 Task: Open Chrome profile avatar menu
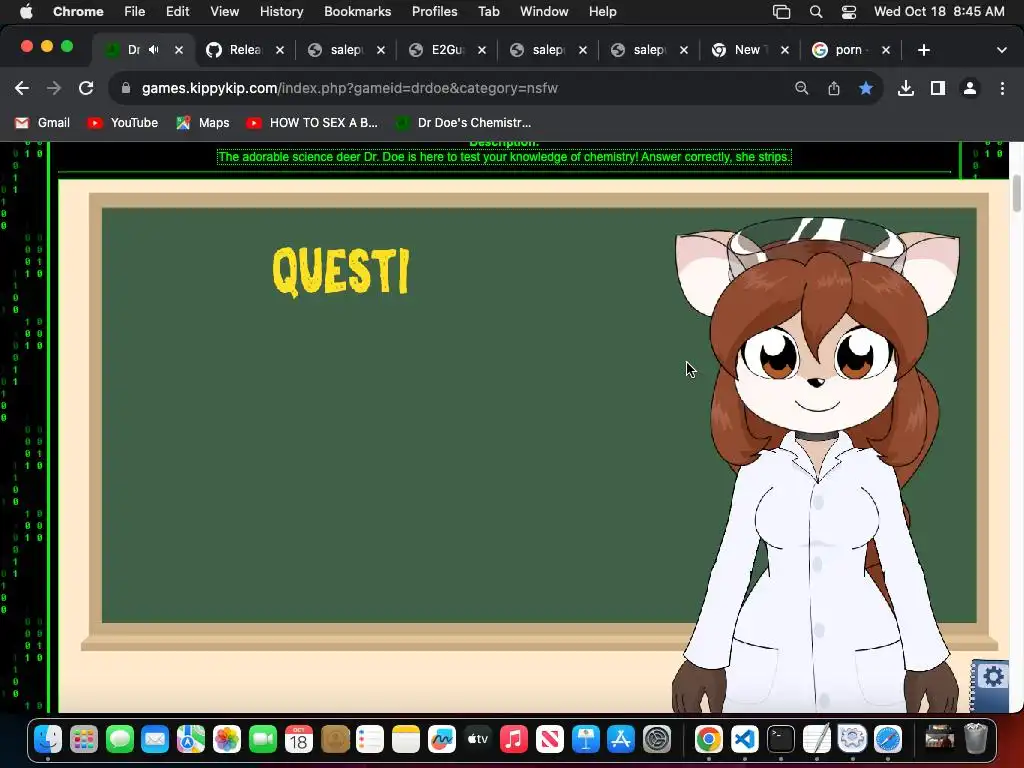pos(970,88)
